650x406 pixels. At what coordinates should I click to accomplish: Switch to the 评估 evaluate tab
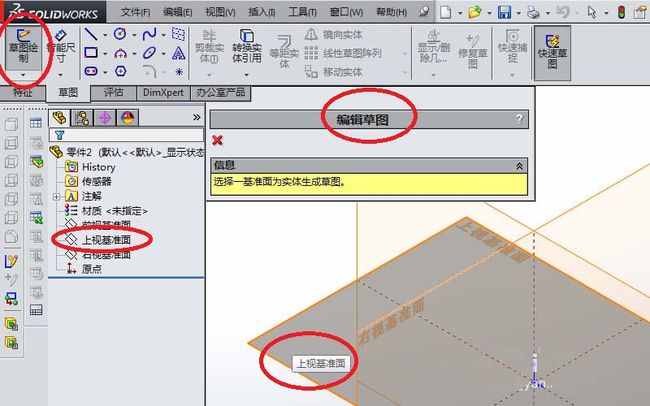click(114, 92)
